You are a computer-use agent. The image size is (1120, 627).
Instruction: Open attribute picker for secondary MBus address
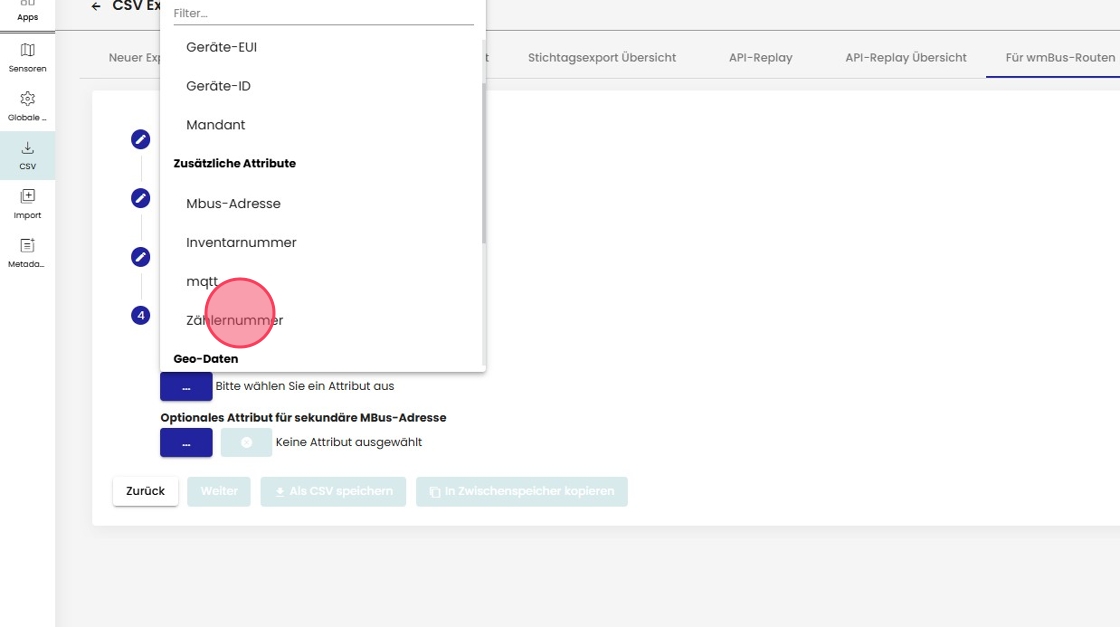[x=186, y=442]
